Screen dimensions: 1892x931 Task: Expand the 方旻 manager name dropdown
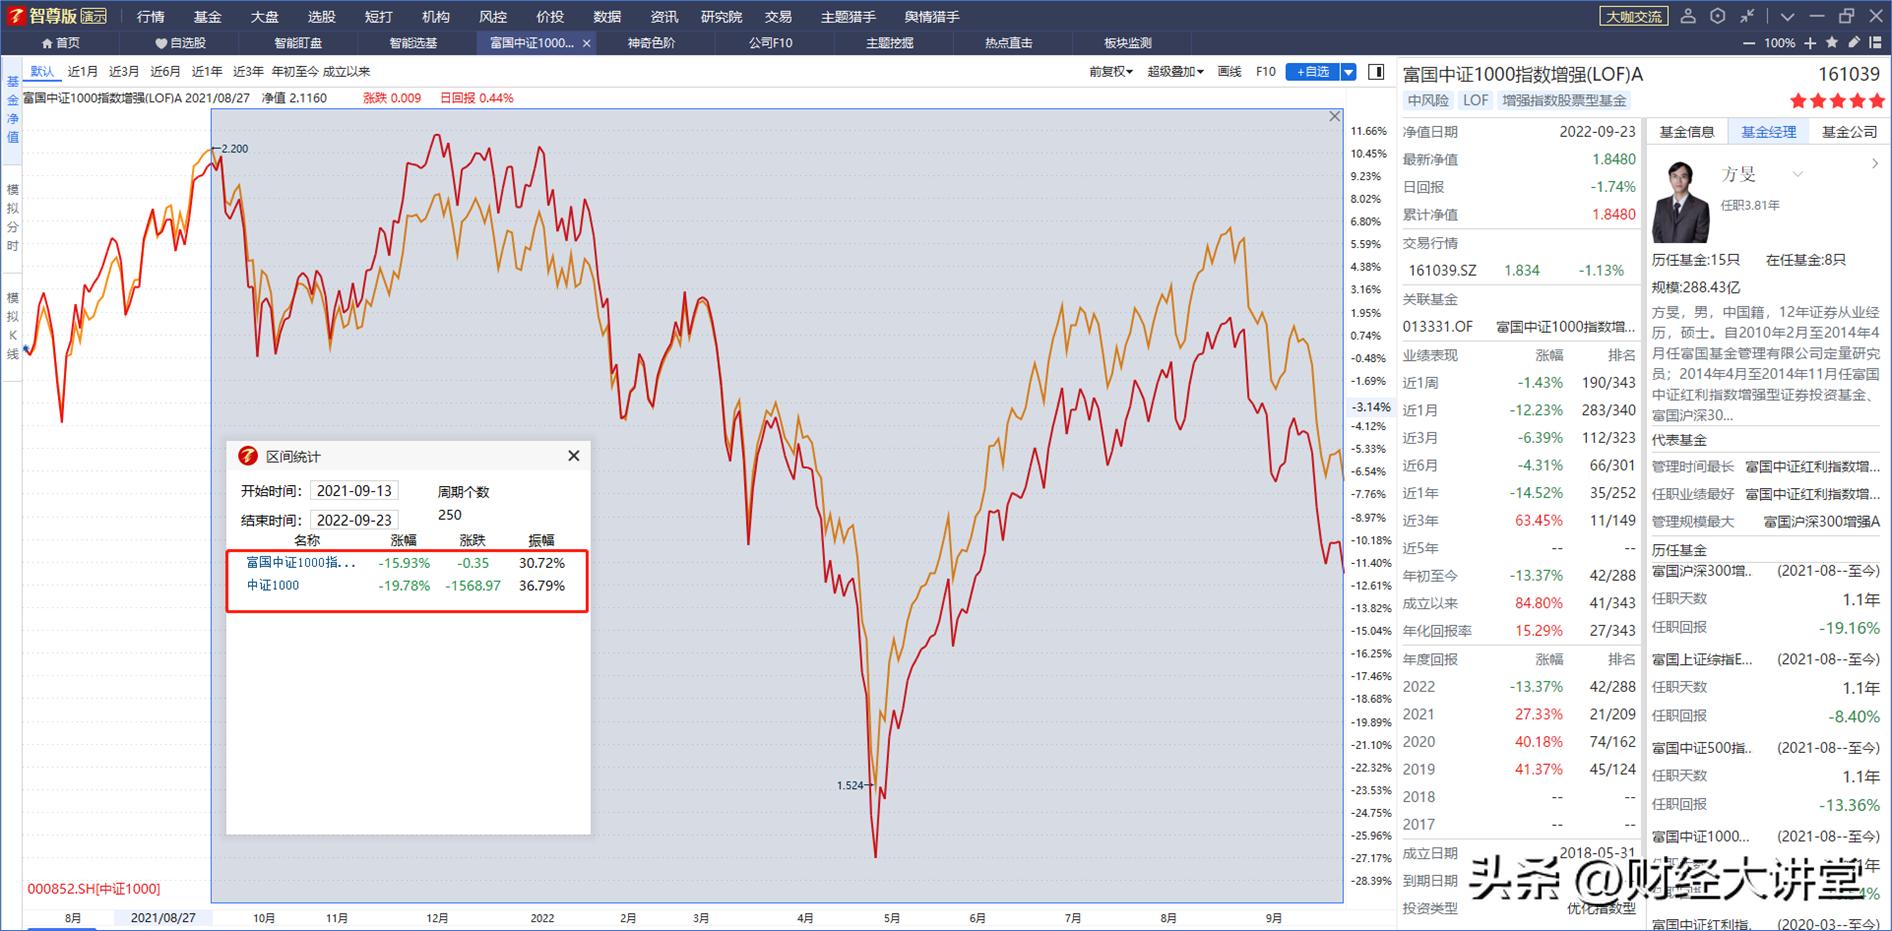[x=1797, y=174]
